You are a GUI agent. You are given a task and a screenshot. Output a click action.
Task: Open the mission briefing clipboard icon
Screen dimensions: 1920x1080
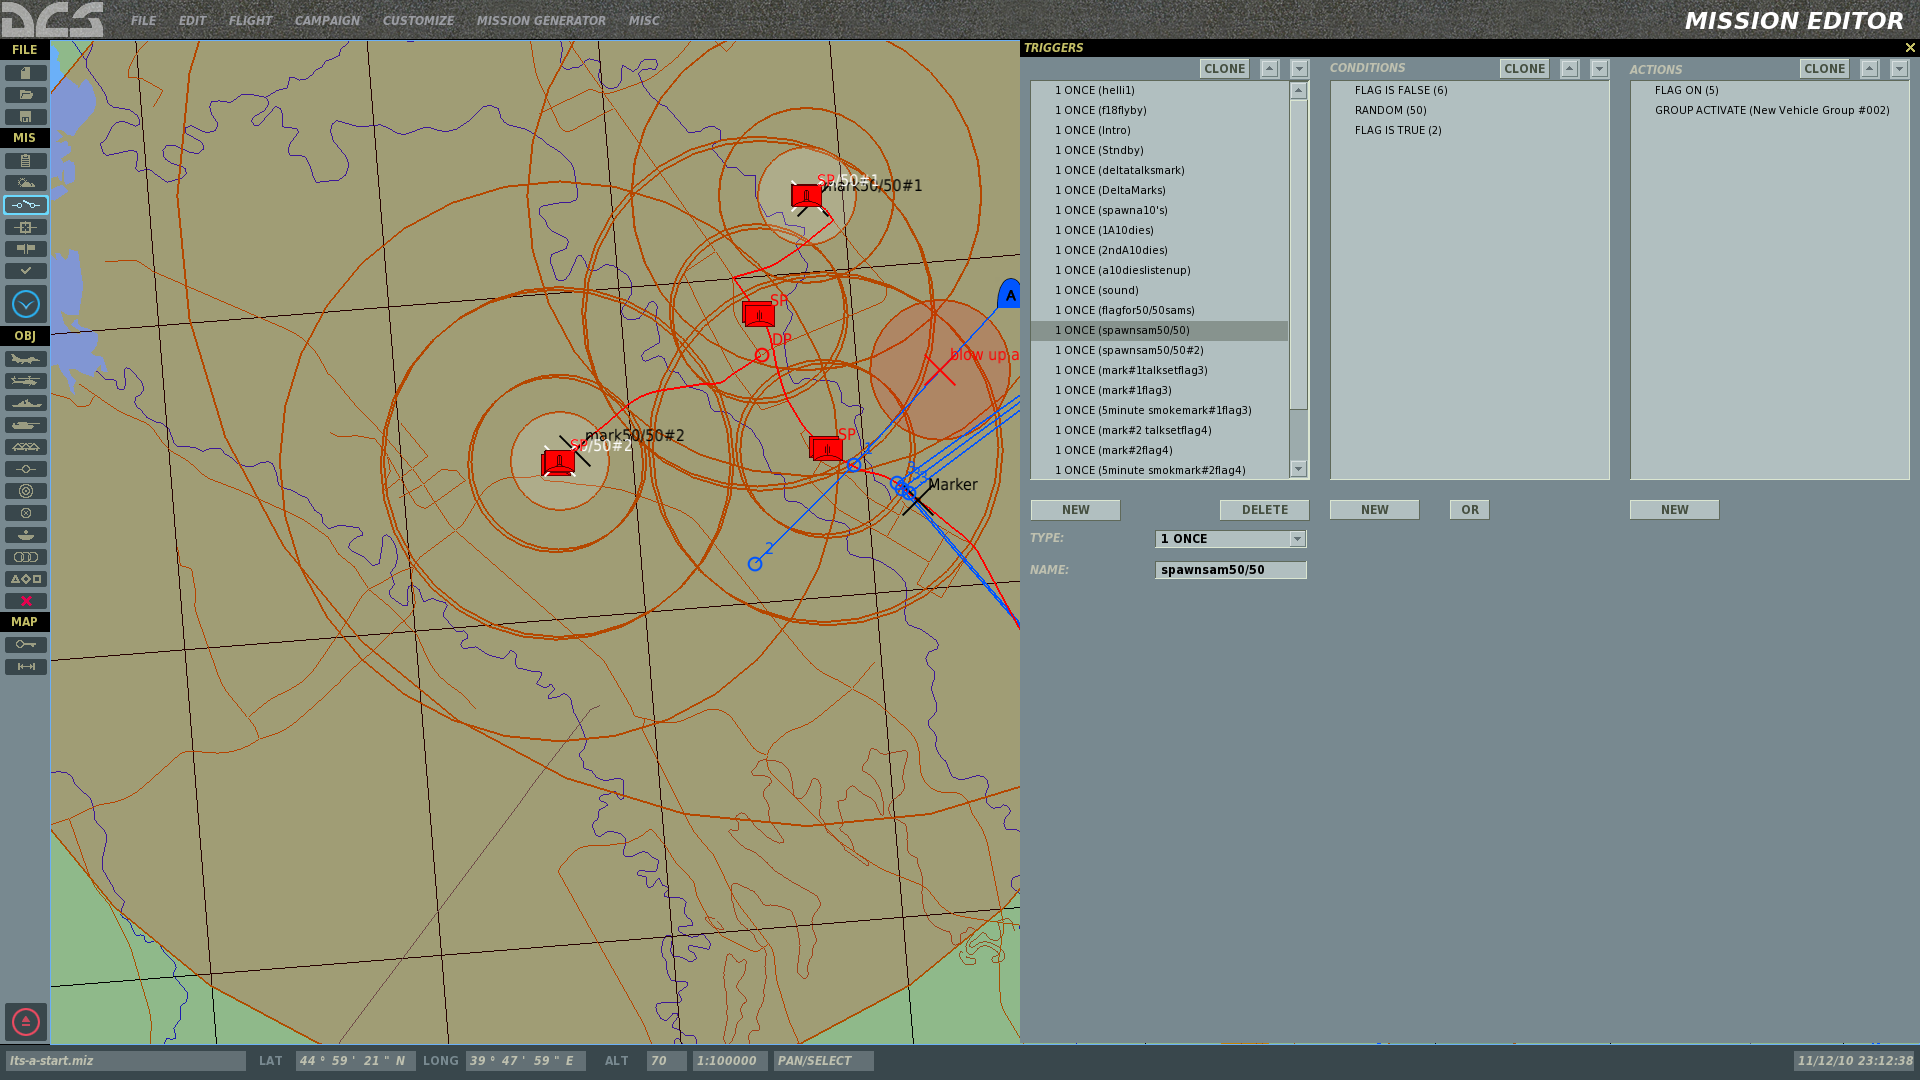click(x=26, y=161)
